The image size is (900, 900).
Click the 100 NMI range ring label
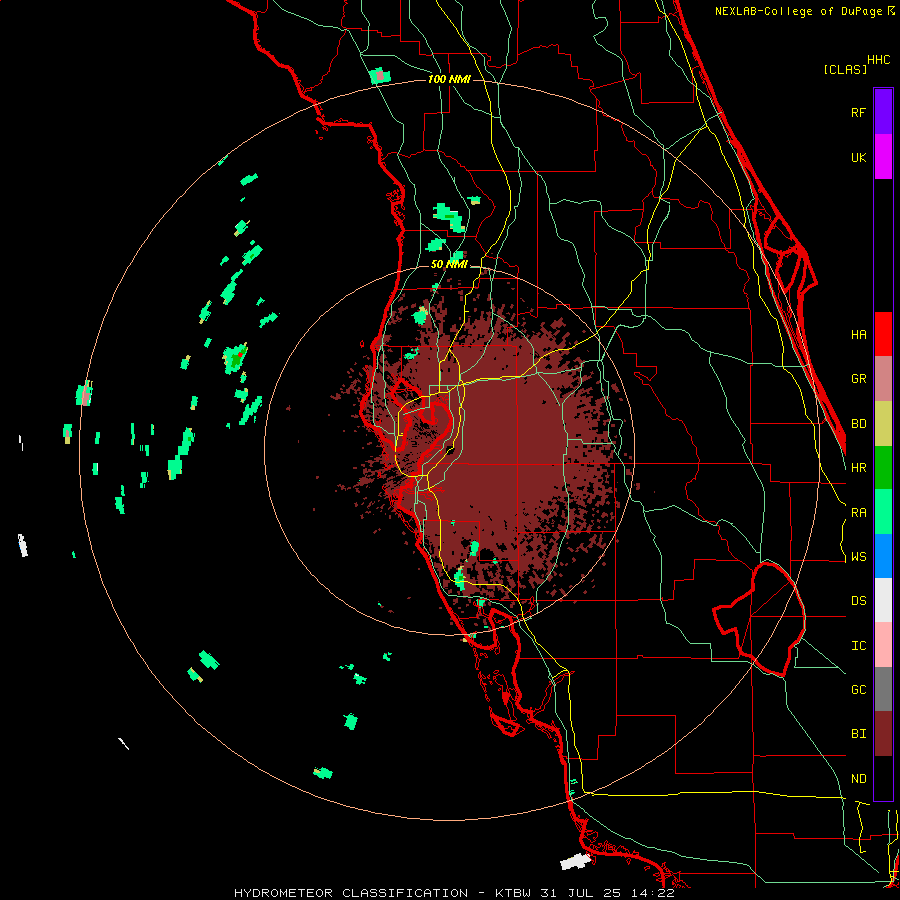[x=449, y=79]
